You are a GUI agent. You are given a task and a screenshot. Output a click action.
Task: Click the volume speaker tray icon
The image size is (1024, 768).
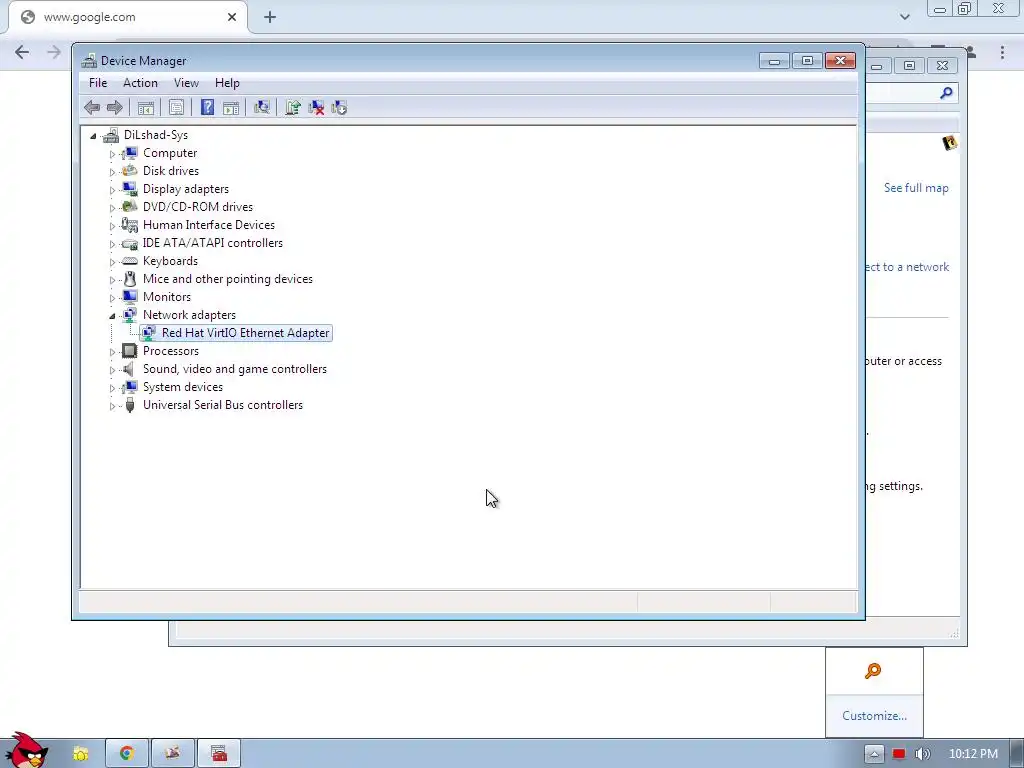click(922, 754)
